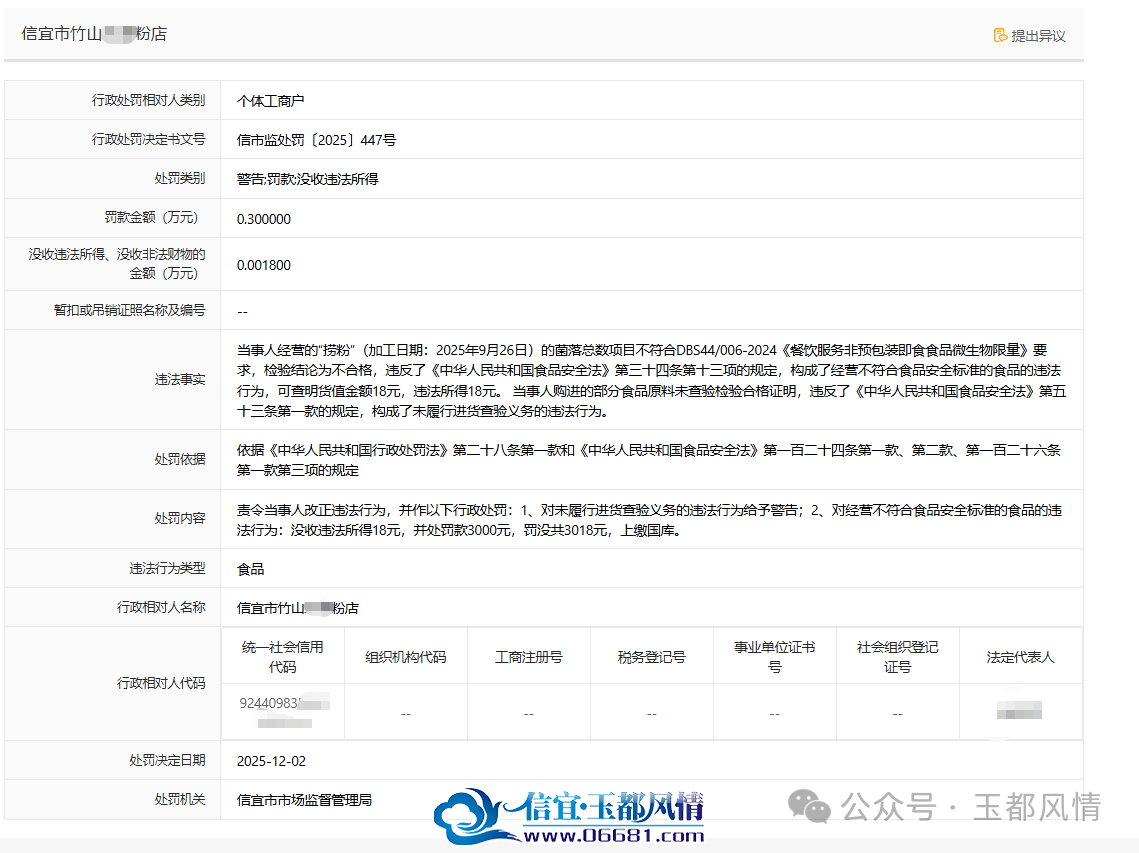Viewport: 1139px width, 853px height.
Task: Select document number 信市监处罚〔2025〕447号
Action: (x=317, y=140)
